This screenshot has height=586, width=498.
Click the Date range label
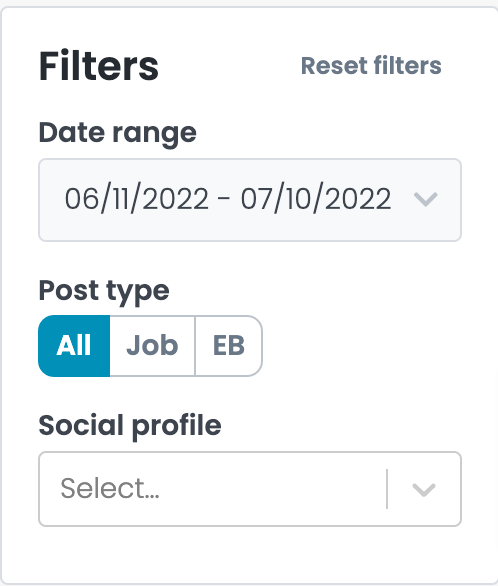[x=117, y=133]
